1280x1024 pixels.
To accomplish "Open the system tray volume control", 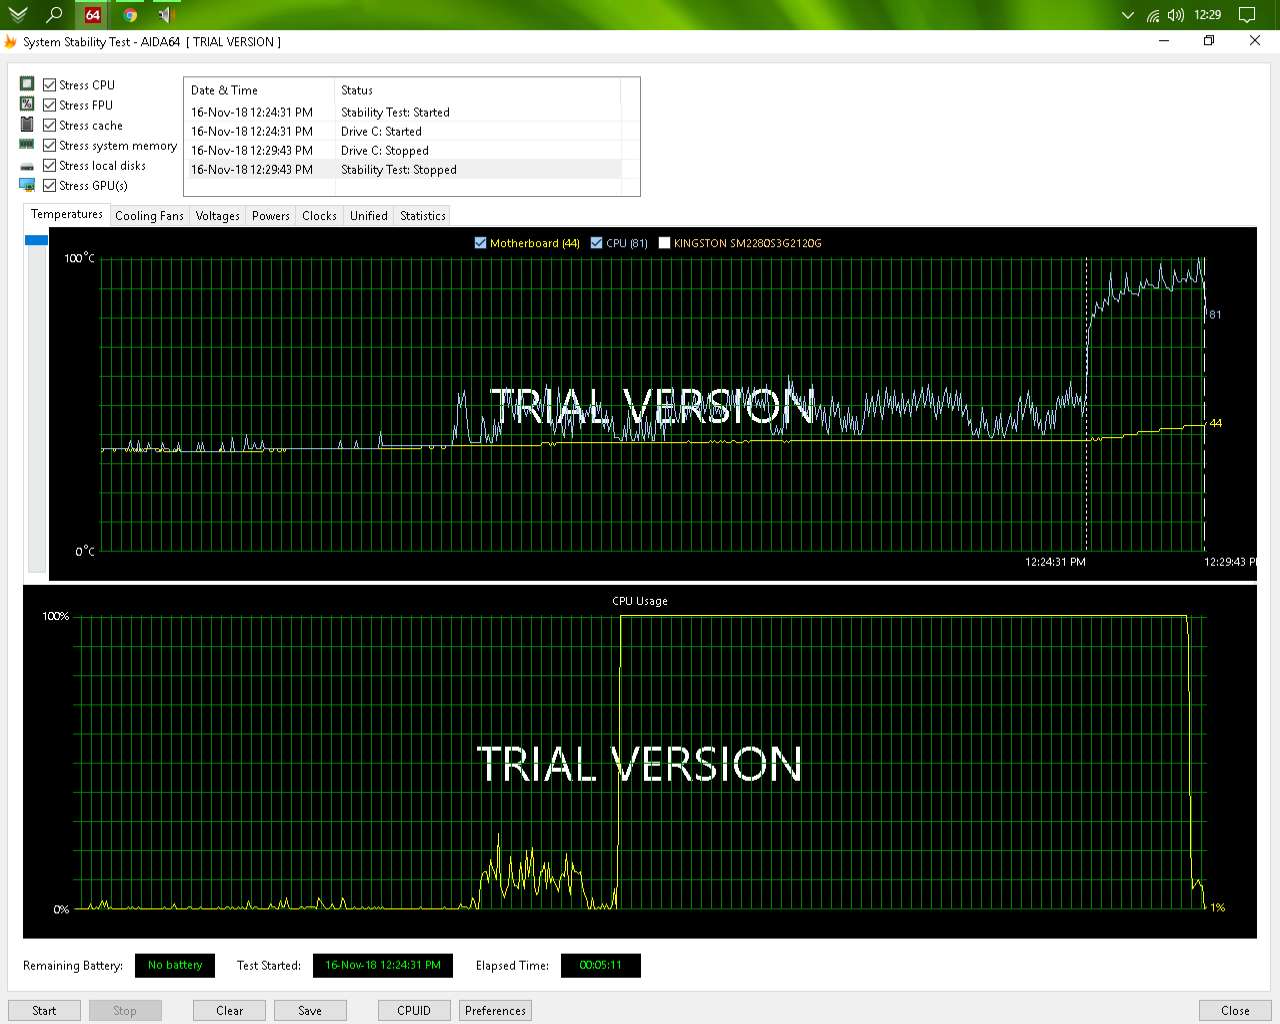I will (1176, 15).
